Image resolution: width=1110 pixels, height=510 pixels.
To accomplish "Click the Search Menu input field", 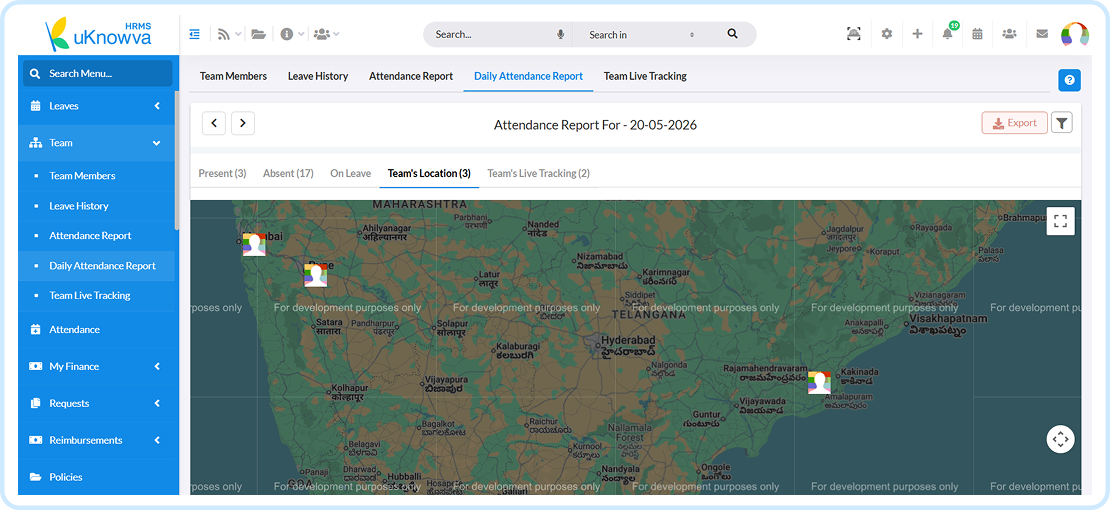I will click(98, 74).
